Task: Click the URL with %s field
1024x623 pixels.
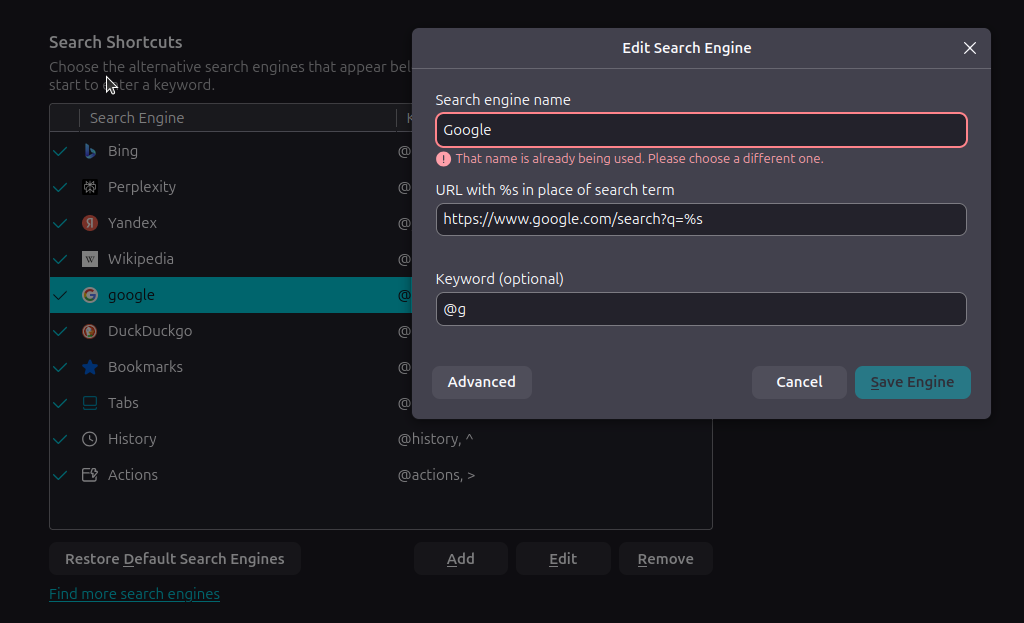Action: point(701,219)
